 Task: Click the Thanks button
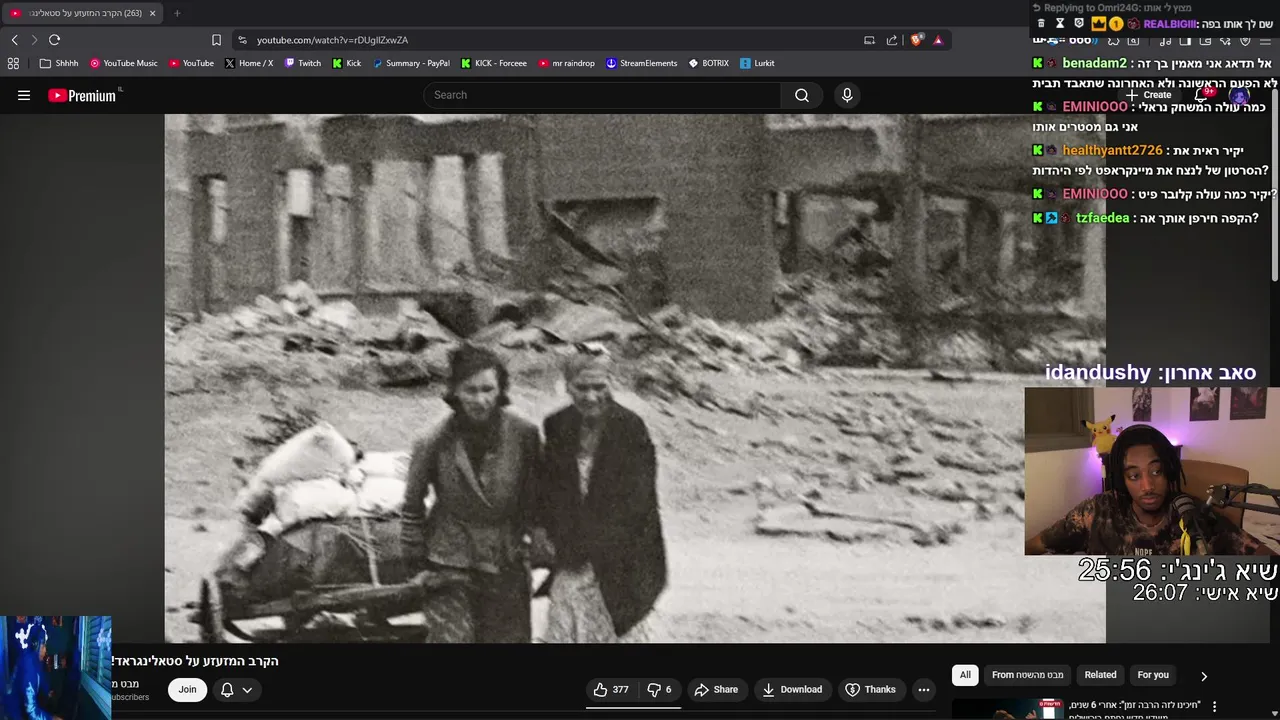[870, 689]
